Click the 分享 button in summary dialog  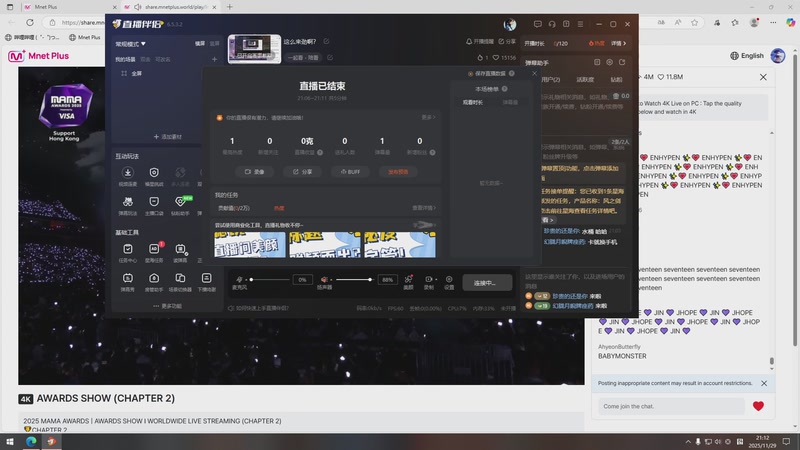(x=303, y=172)
